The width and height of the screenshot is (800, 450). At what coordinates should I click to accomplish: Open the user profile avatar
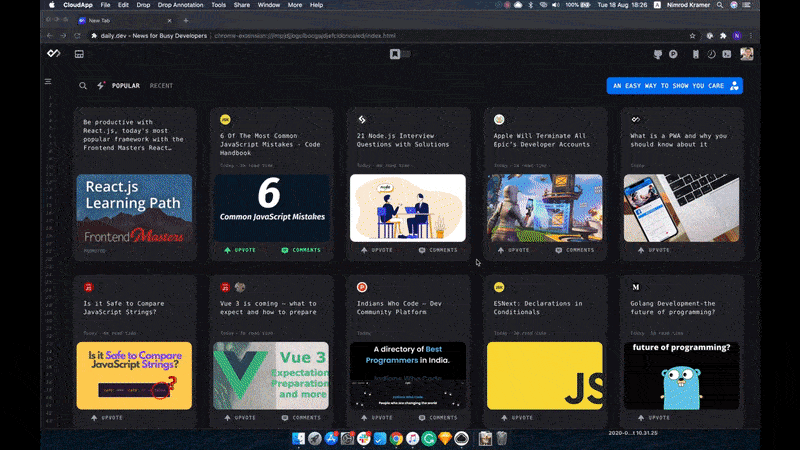[x=747, y=54]
